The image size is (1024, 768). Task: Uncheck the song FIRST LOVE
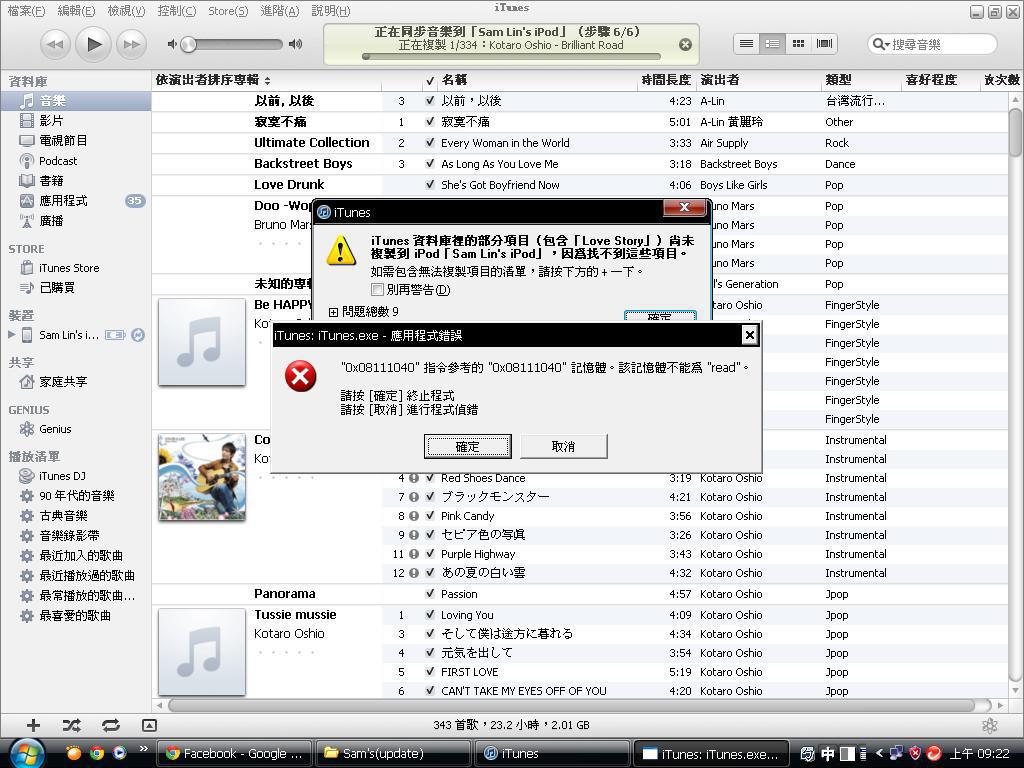430,671
